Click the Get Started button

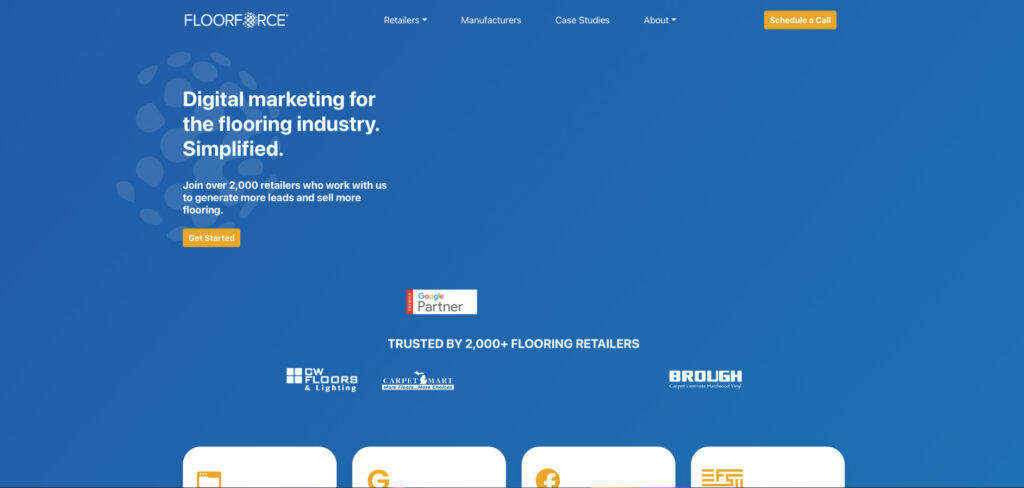click(212, 238)
